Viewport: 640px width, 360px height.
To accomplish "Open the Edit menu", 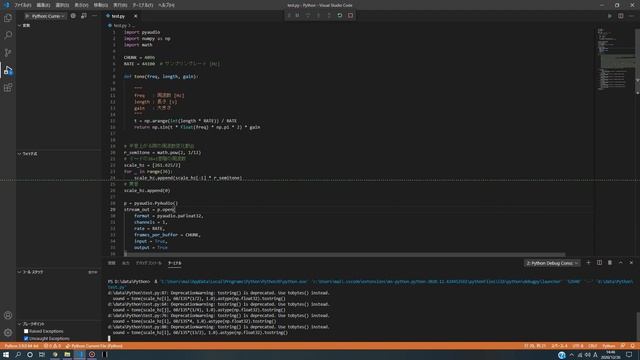I will click(x=43, y=5).
